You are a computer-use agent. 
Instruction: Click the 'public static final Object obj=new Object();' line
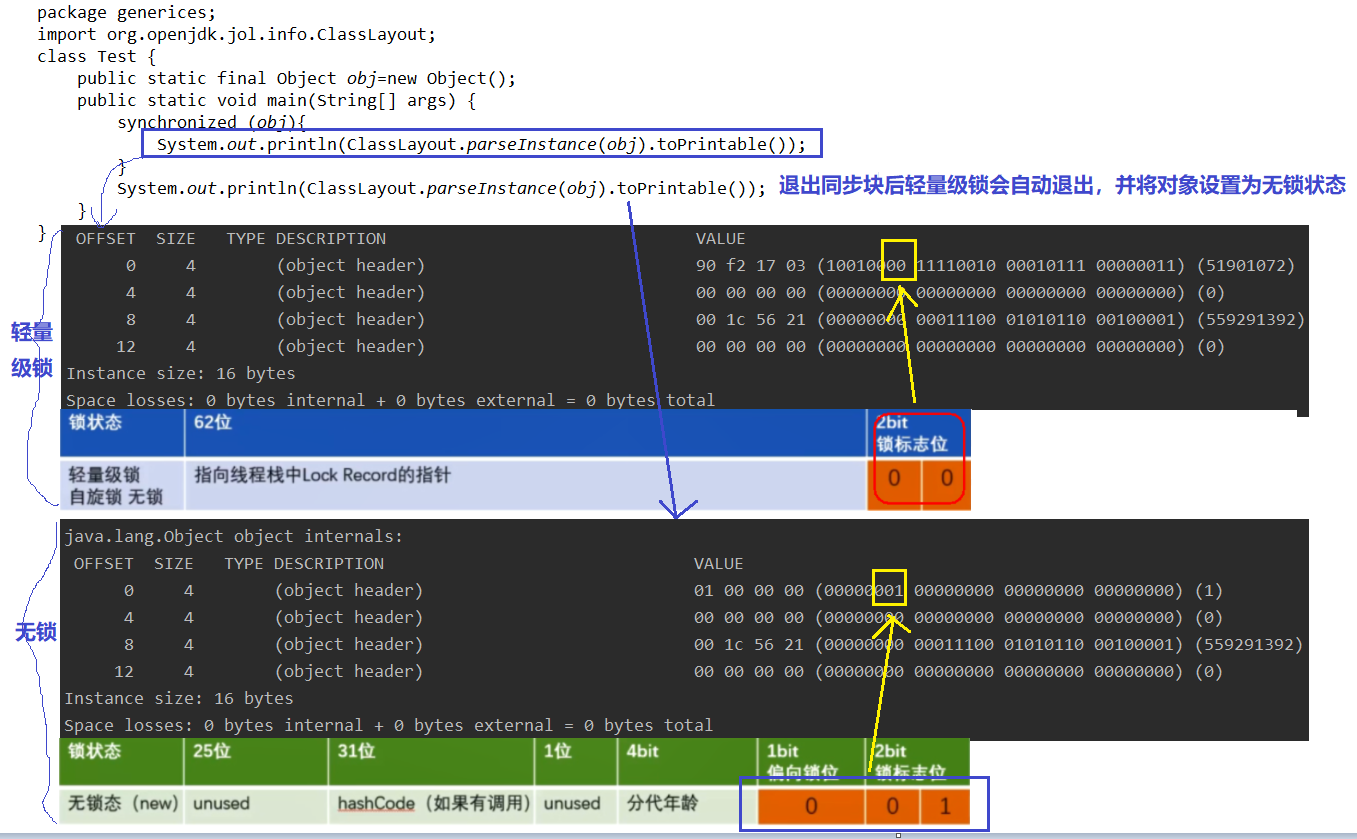(x=296, y=79)
